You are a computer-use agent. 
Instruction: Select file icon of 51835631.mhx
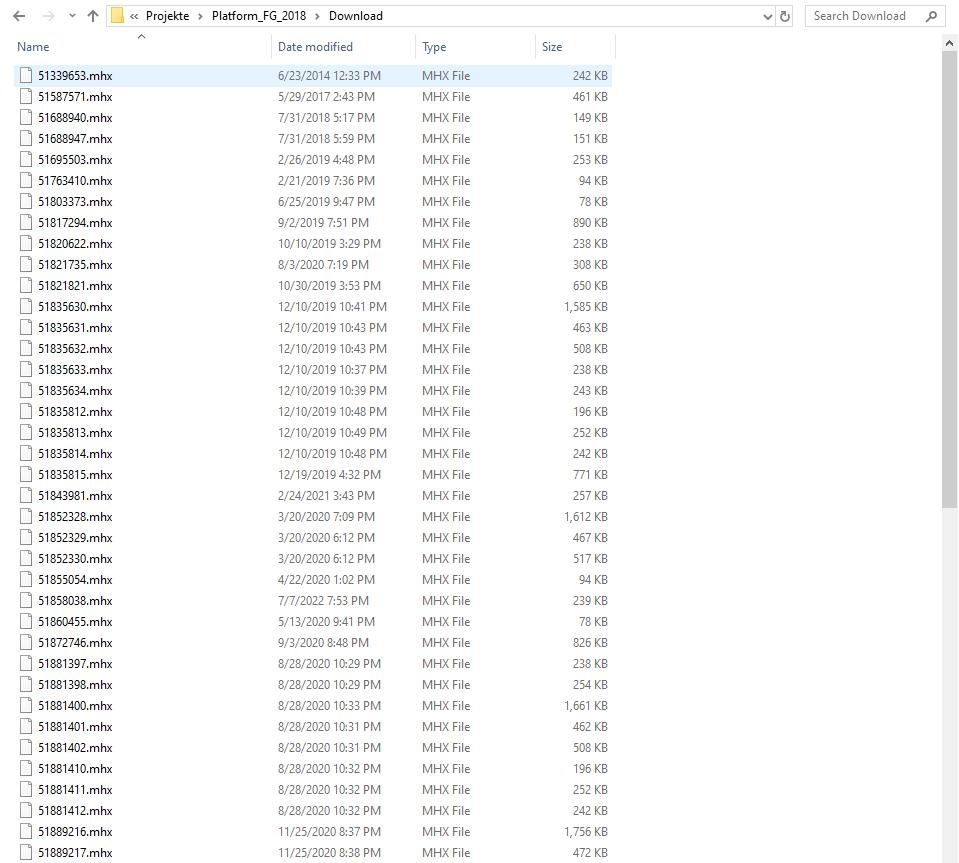pyautogui.click(x=26, y=327)
